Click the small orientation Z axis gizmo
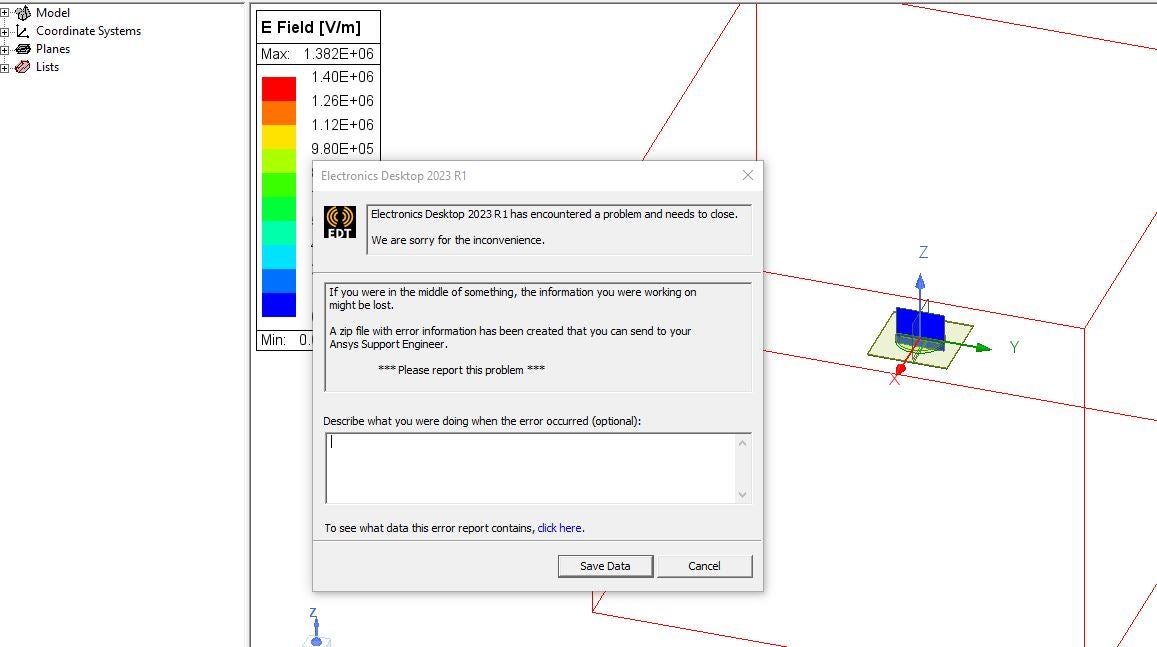The width and height of the screenshot is (1157, 647). tap(316, 627)
